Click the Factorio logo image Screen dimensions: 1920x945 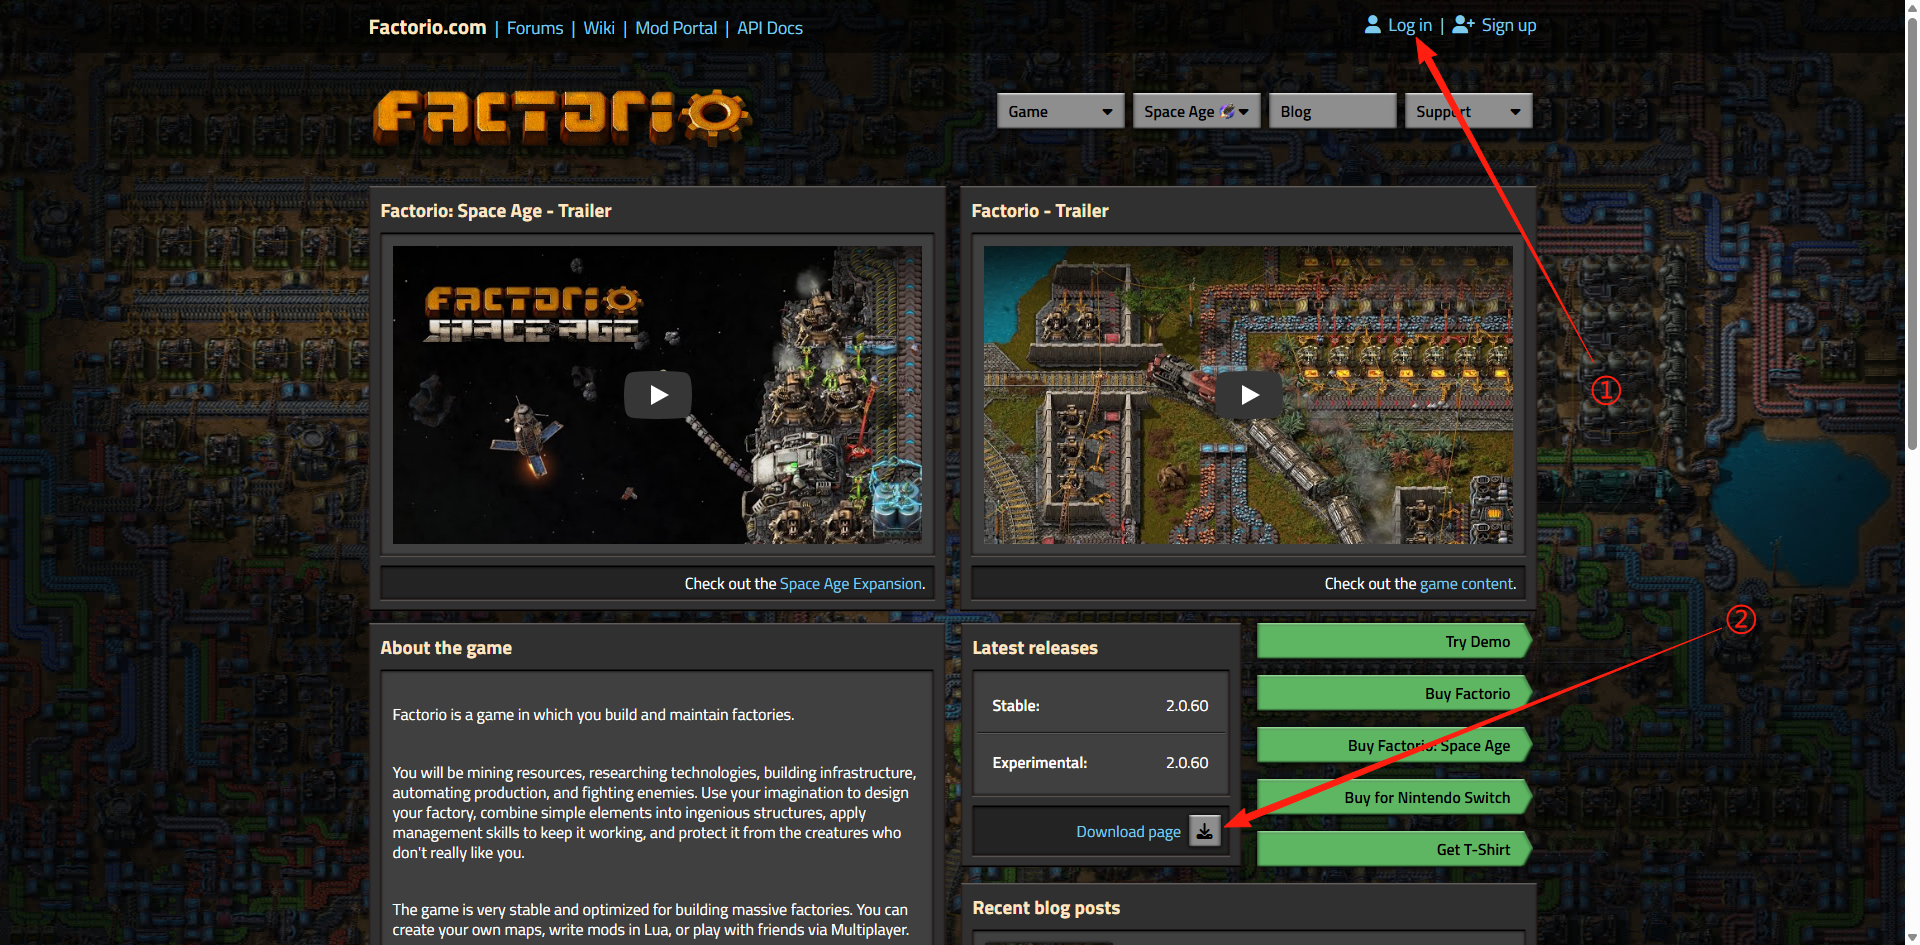click(x=561, y=116)
